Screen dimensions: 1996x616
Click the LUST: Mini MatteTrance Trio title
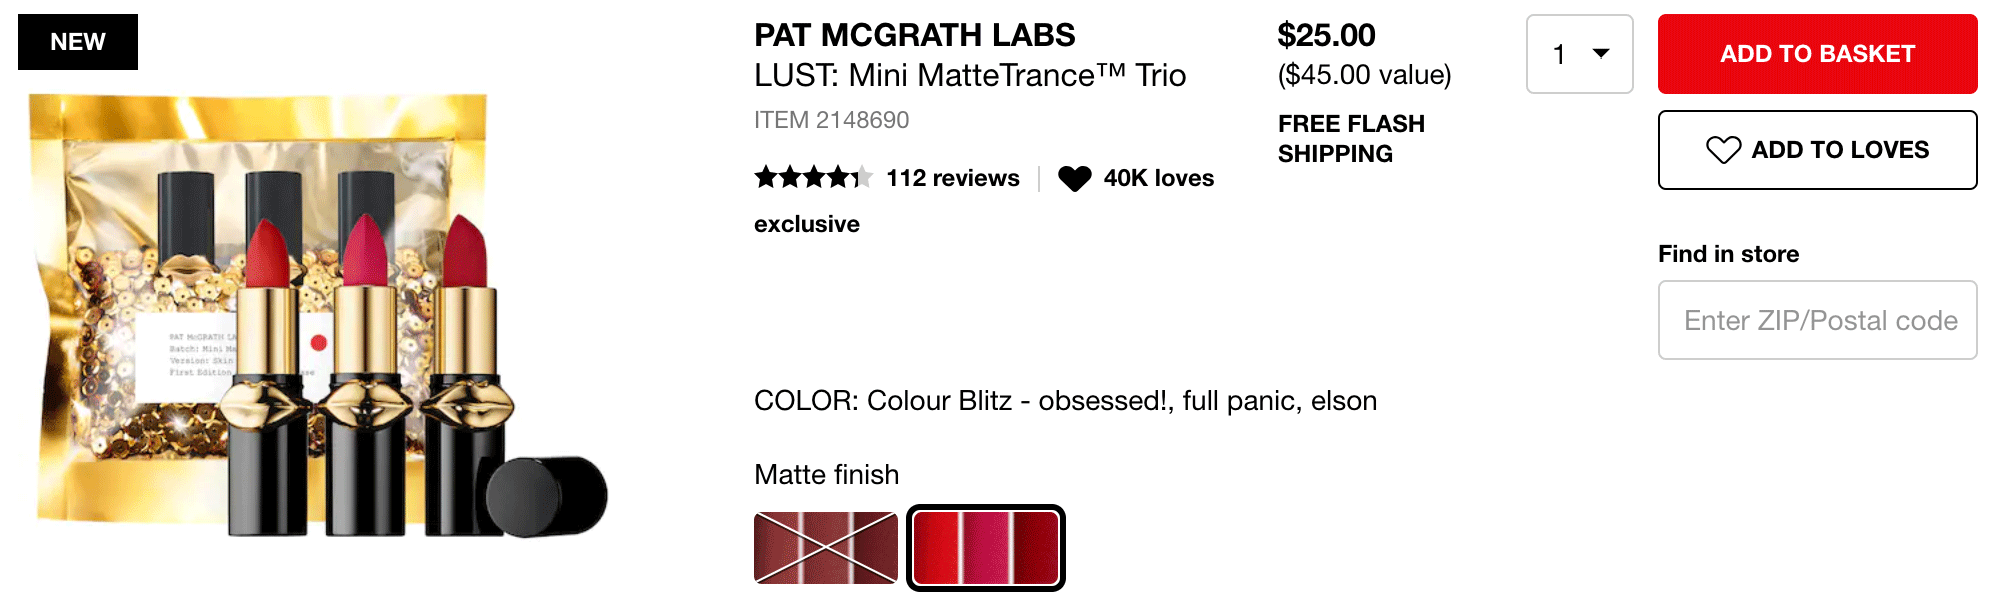(x=970, y=75)
